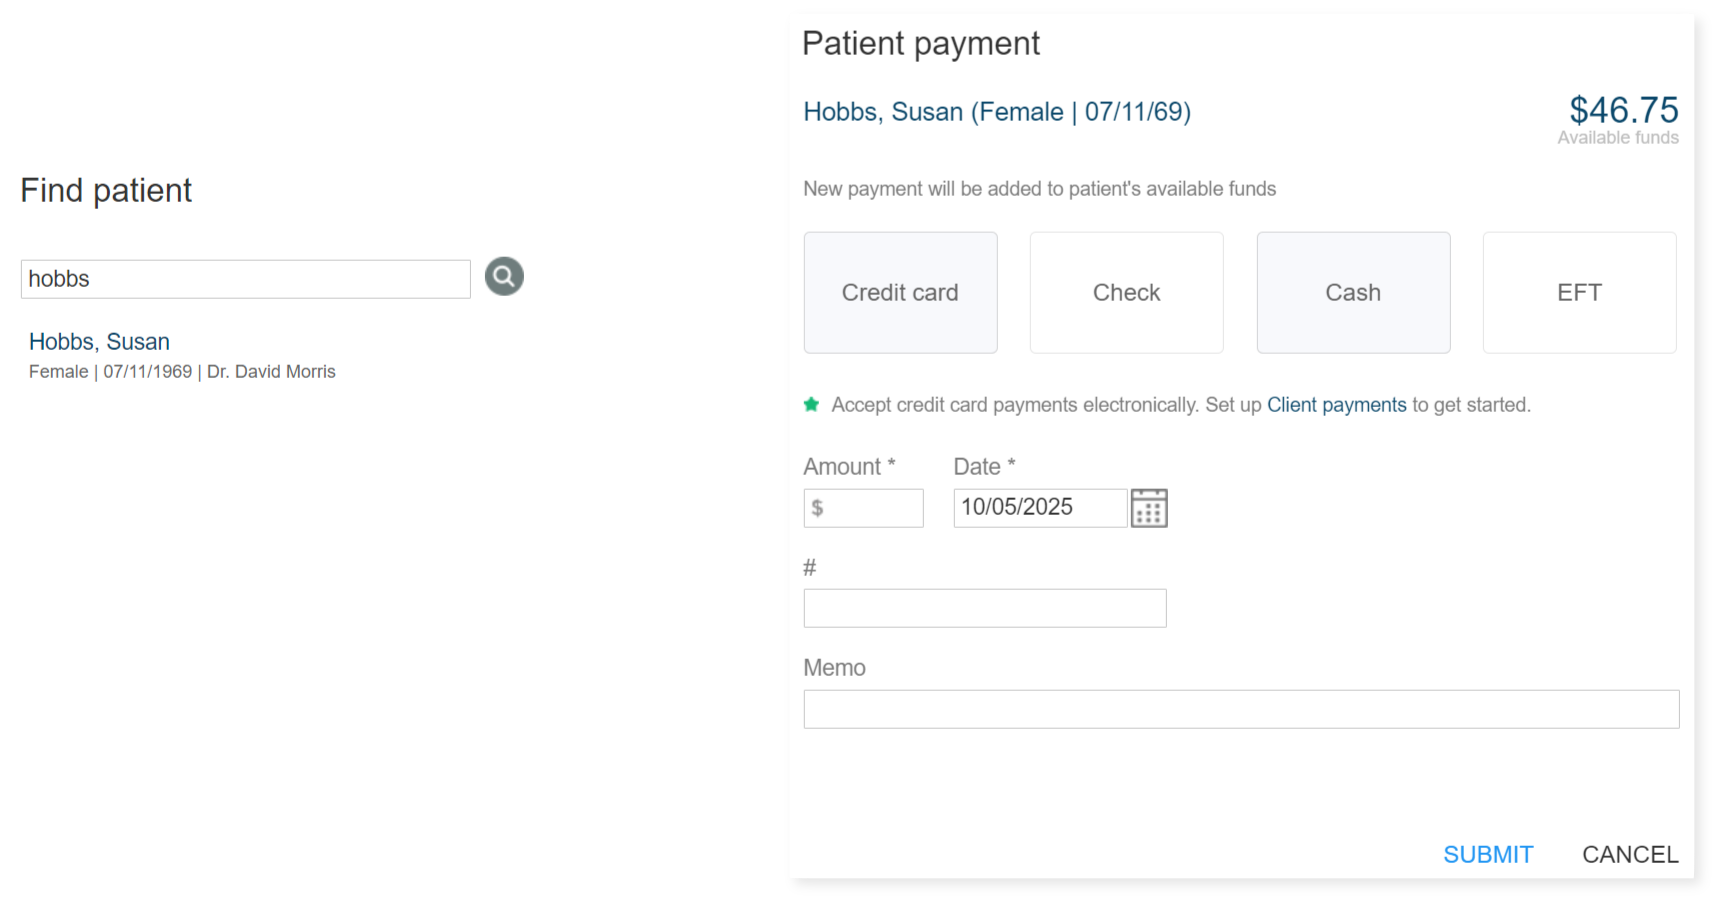Choose EFT payment method
The image size is (1714, 898).
1579,293
